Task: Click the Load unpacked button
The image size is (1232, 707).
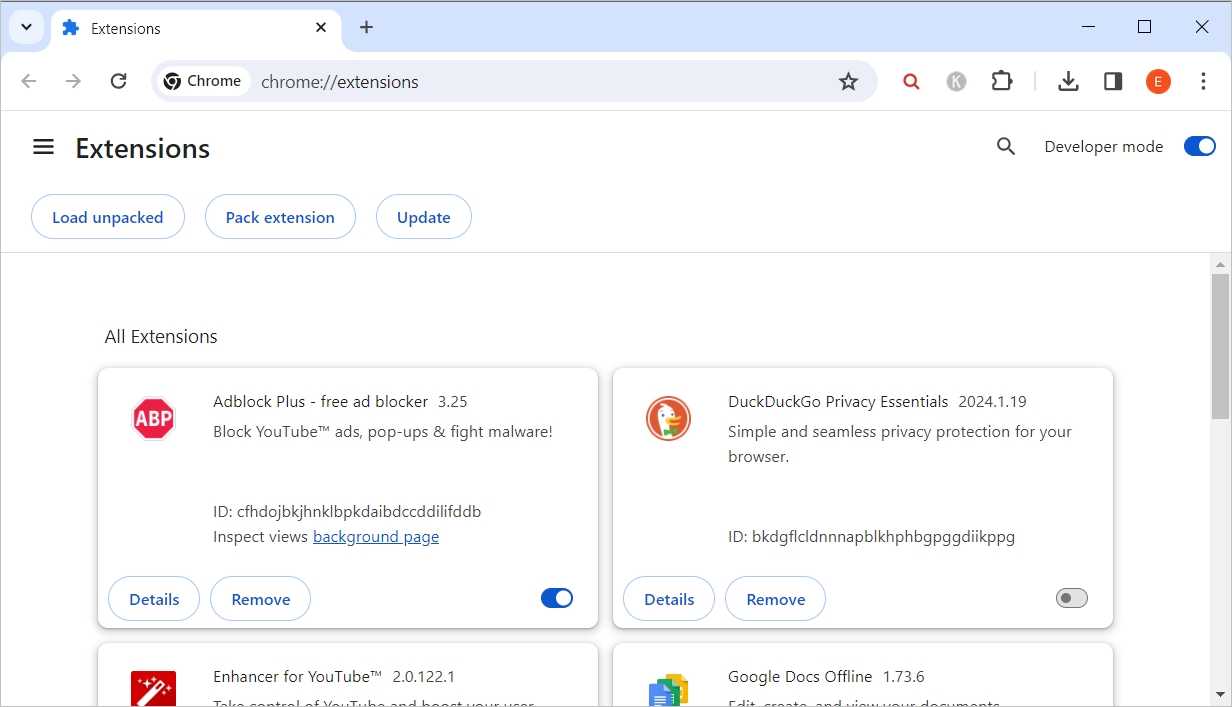Action: (108, 217)
